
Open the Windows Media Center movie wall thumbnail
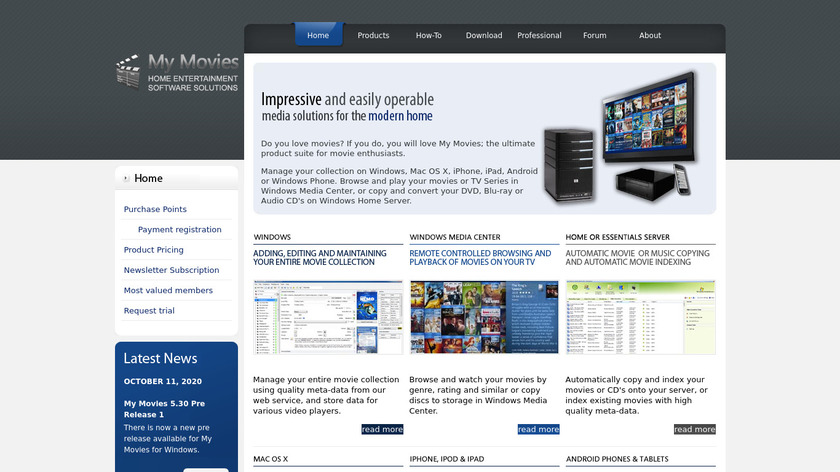click(x=484, y=317)
